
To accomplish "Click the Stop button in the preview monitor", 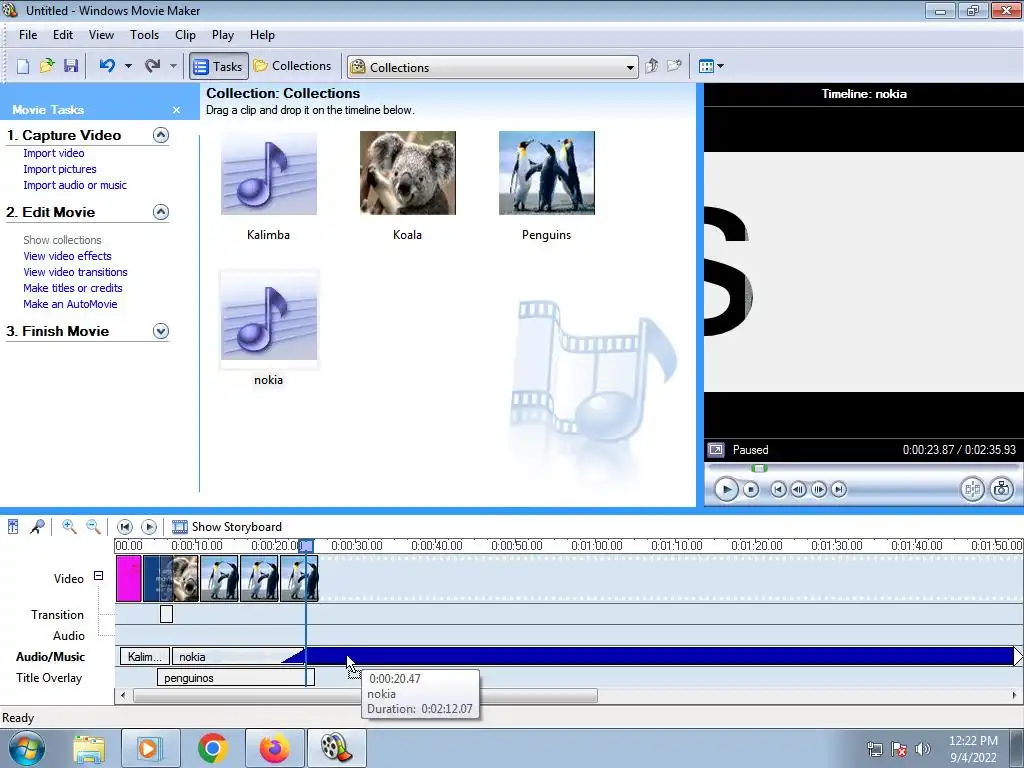I will pos(751,489).
